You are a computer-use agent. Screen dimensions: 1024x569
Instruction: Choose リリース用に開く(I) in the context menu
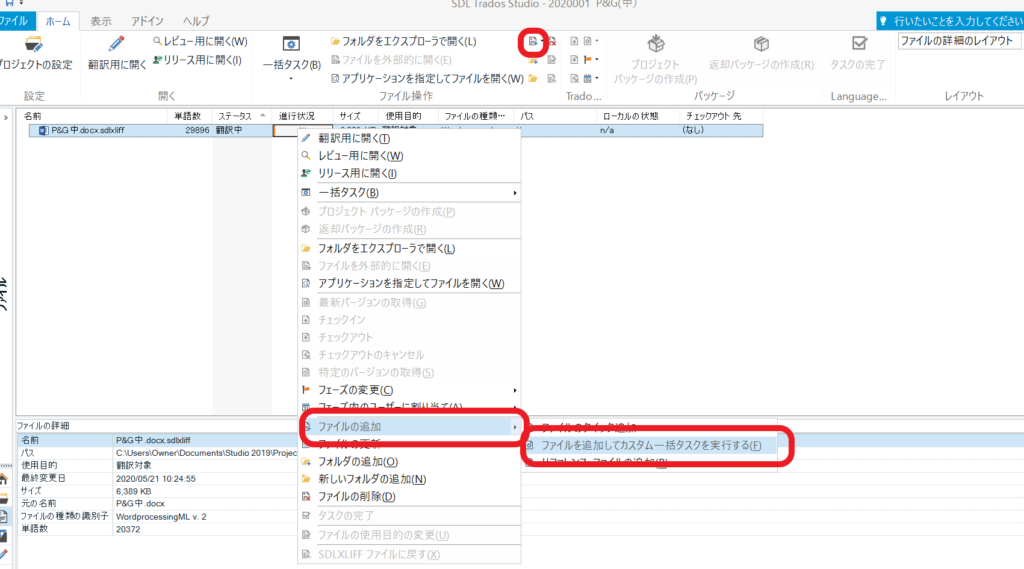[x=409, y=174]
